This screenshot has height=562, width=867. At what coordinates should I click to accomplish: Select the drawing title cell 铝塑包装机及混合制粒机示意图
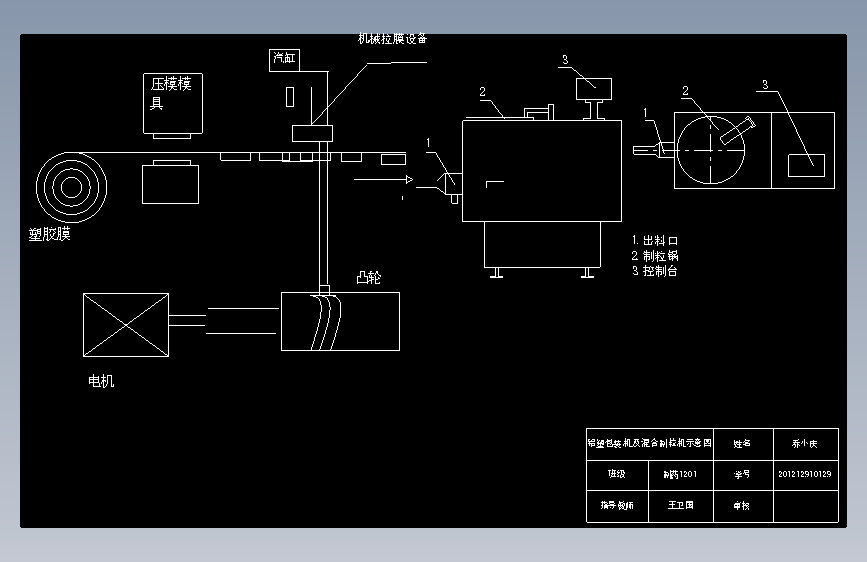tap(650, 444)
